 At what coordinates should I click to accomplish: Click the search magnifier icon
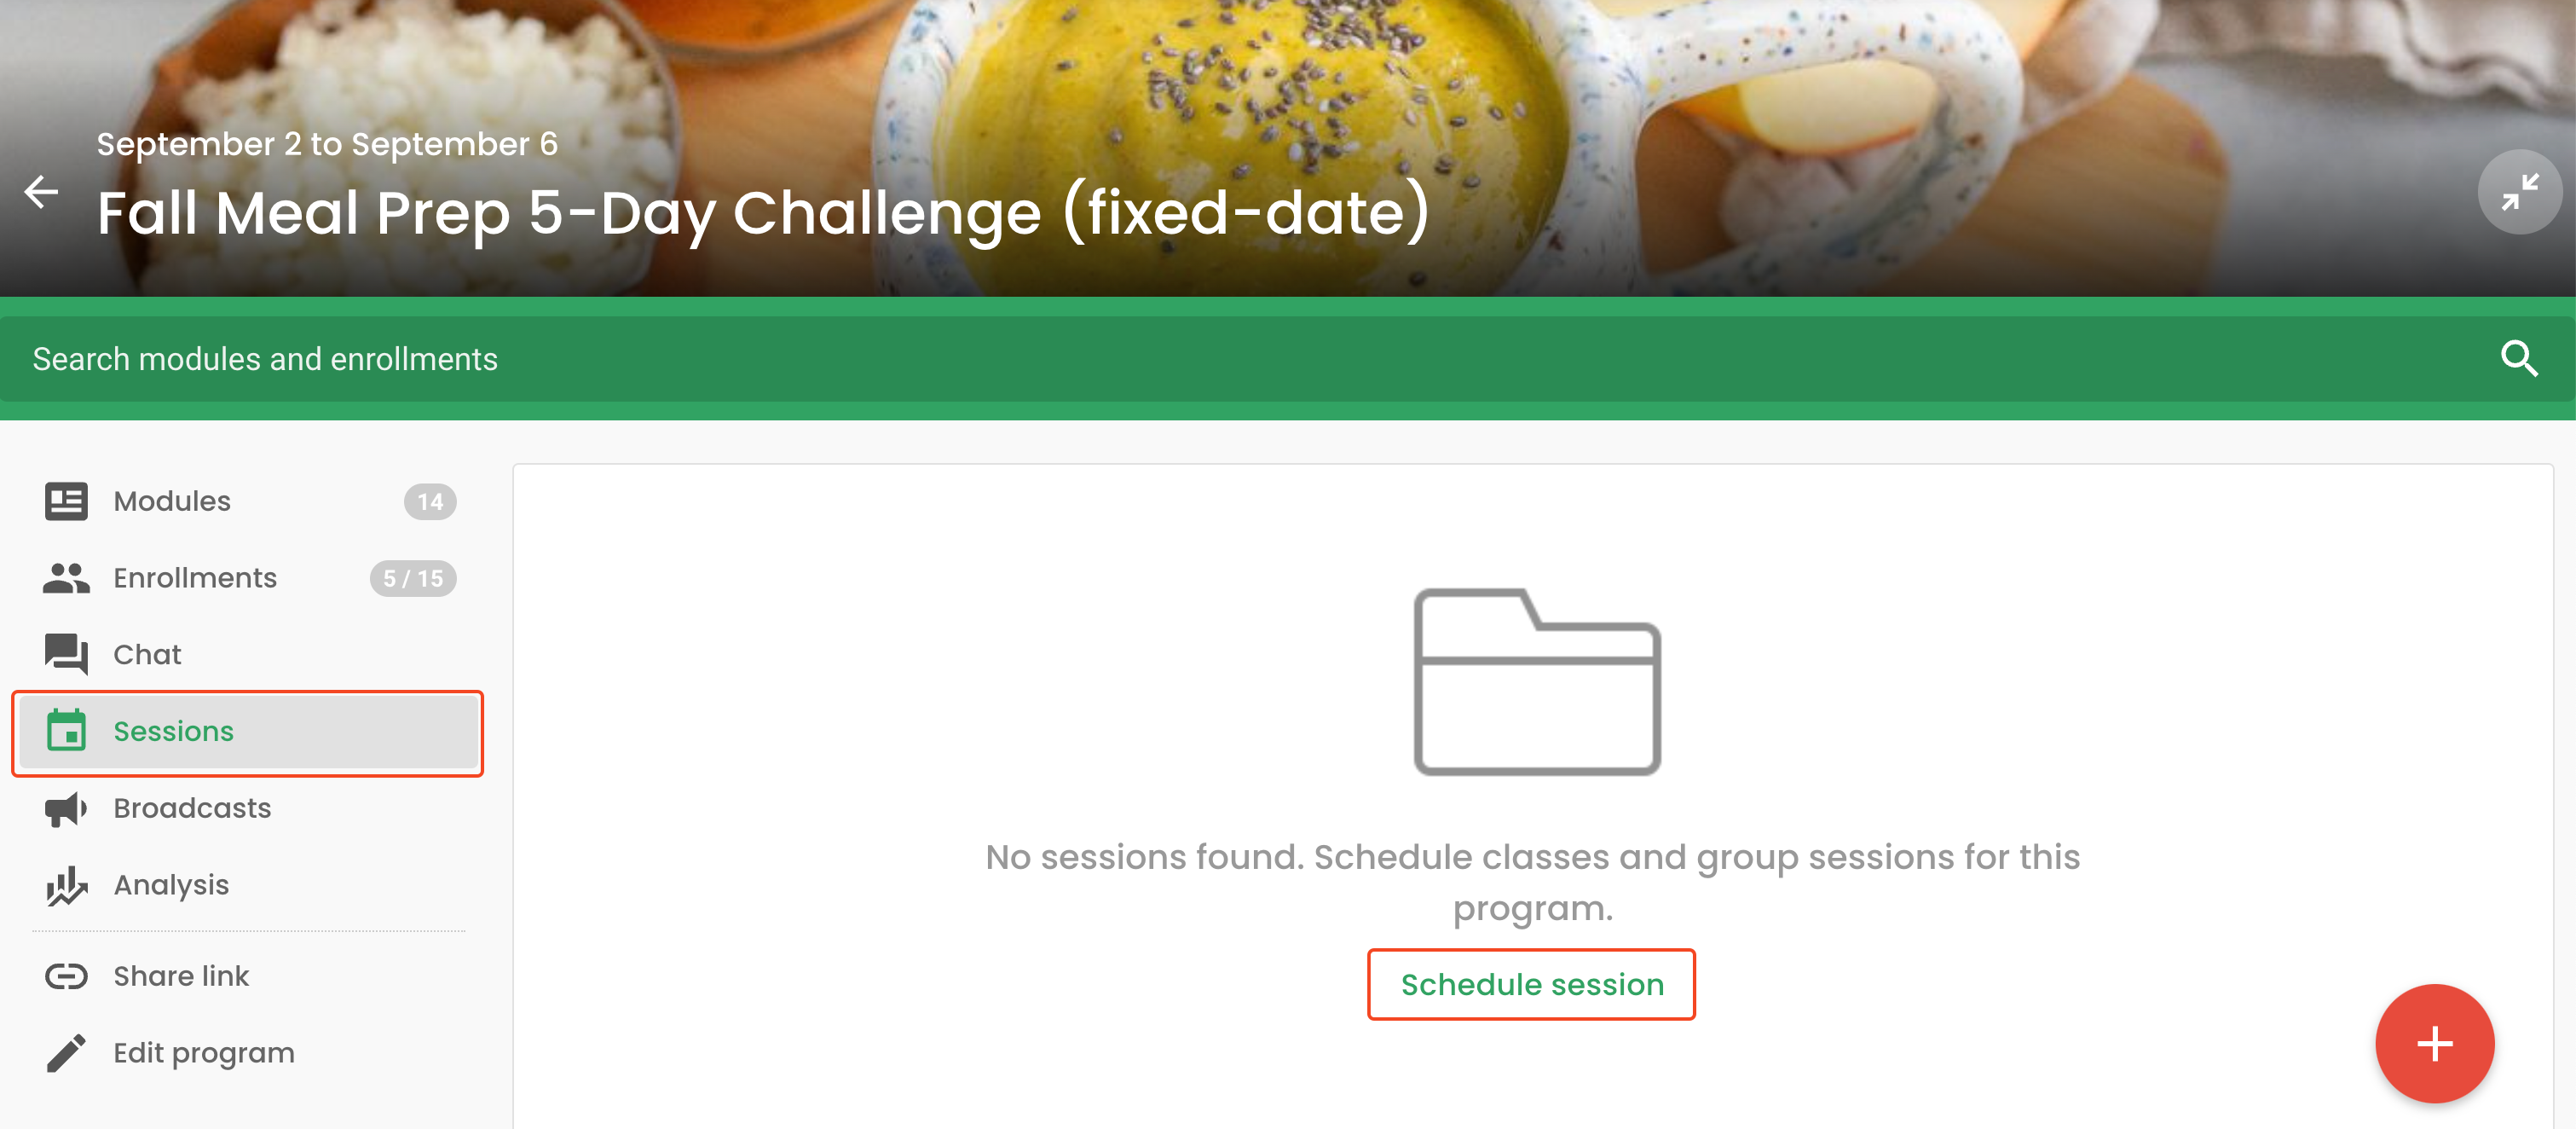[2518, 358]
